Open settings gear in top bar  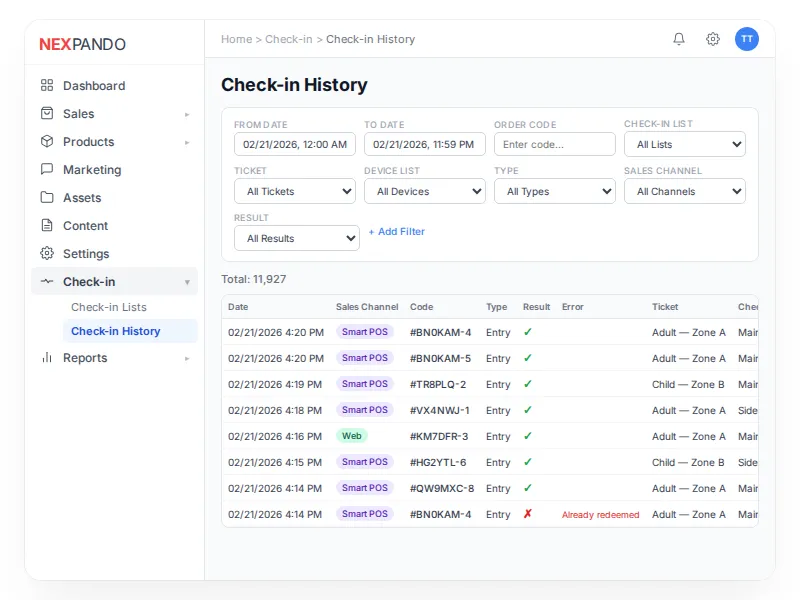(x=713, y=39)
